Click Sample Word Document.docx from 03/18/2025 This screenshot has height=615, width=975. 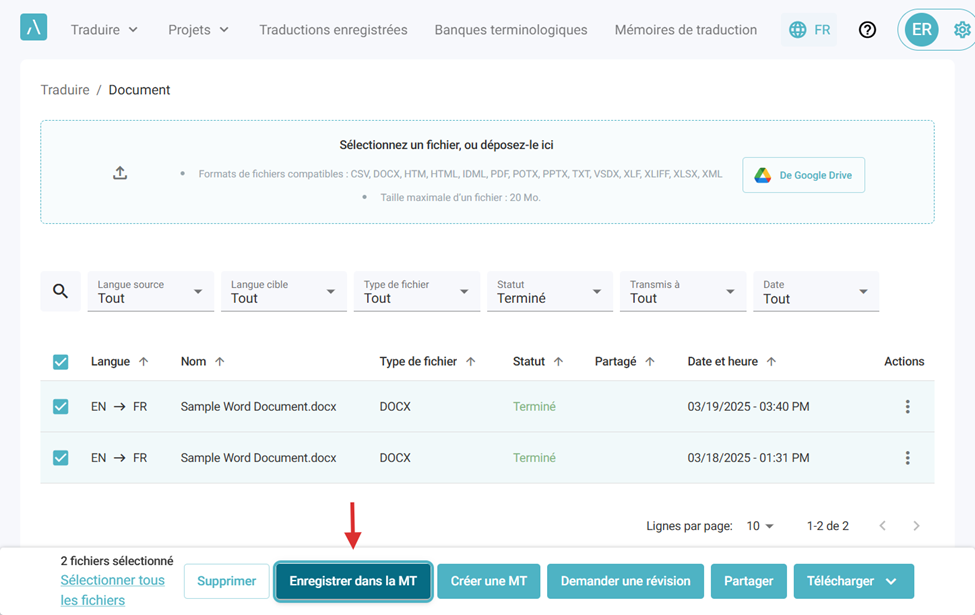point(259,458)
